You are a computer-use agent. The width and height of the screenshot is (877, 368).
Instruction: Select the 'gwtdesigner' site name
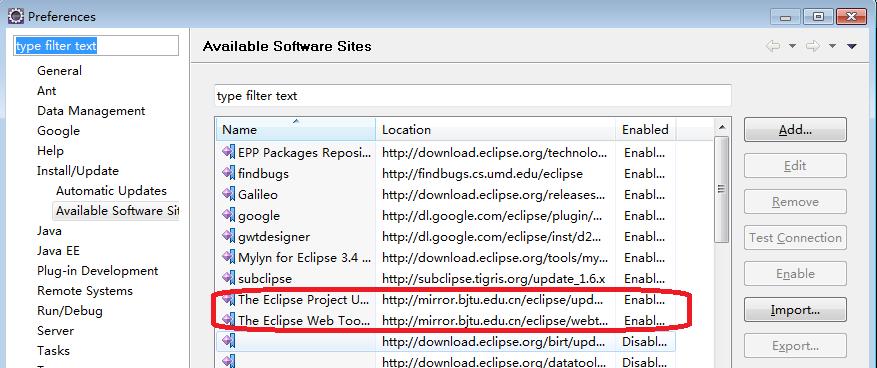point(274,237)
